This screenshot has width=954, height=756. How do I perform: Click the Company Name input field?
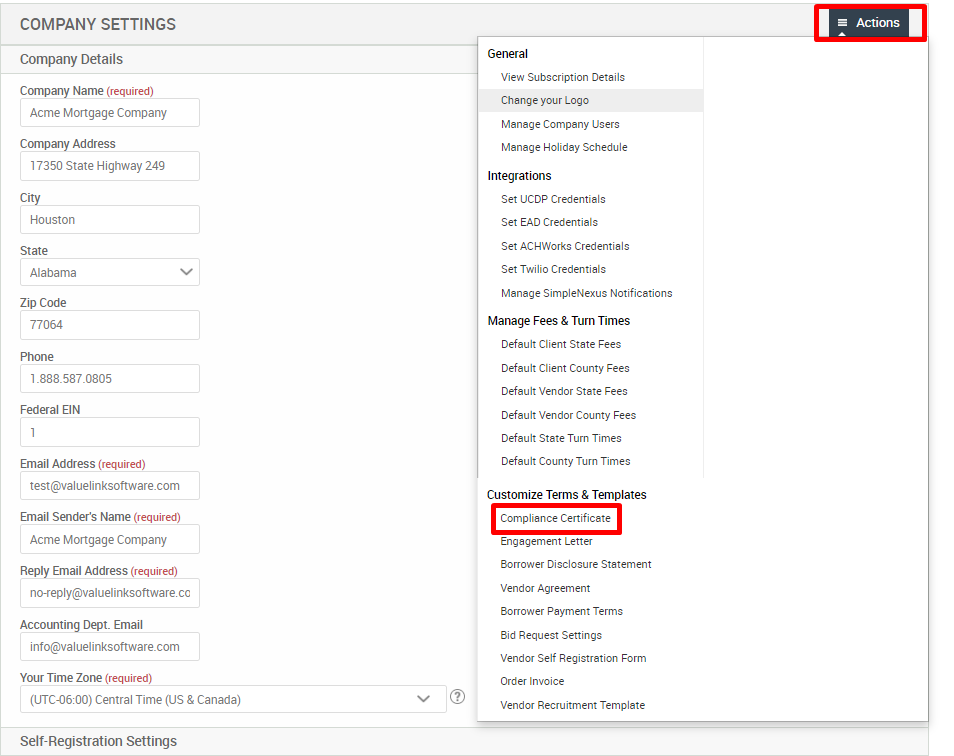[110, 113]
